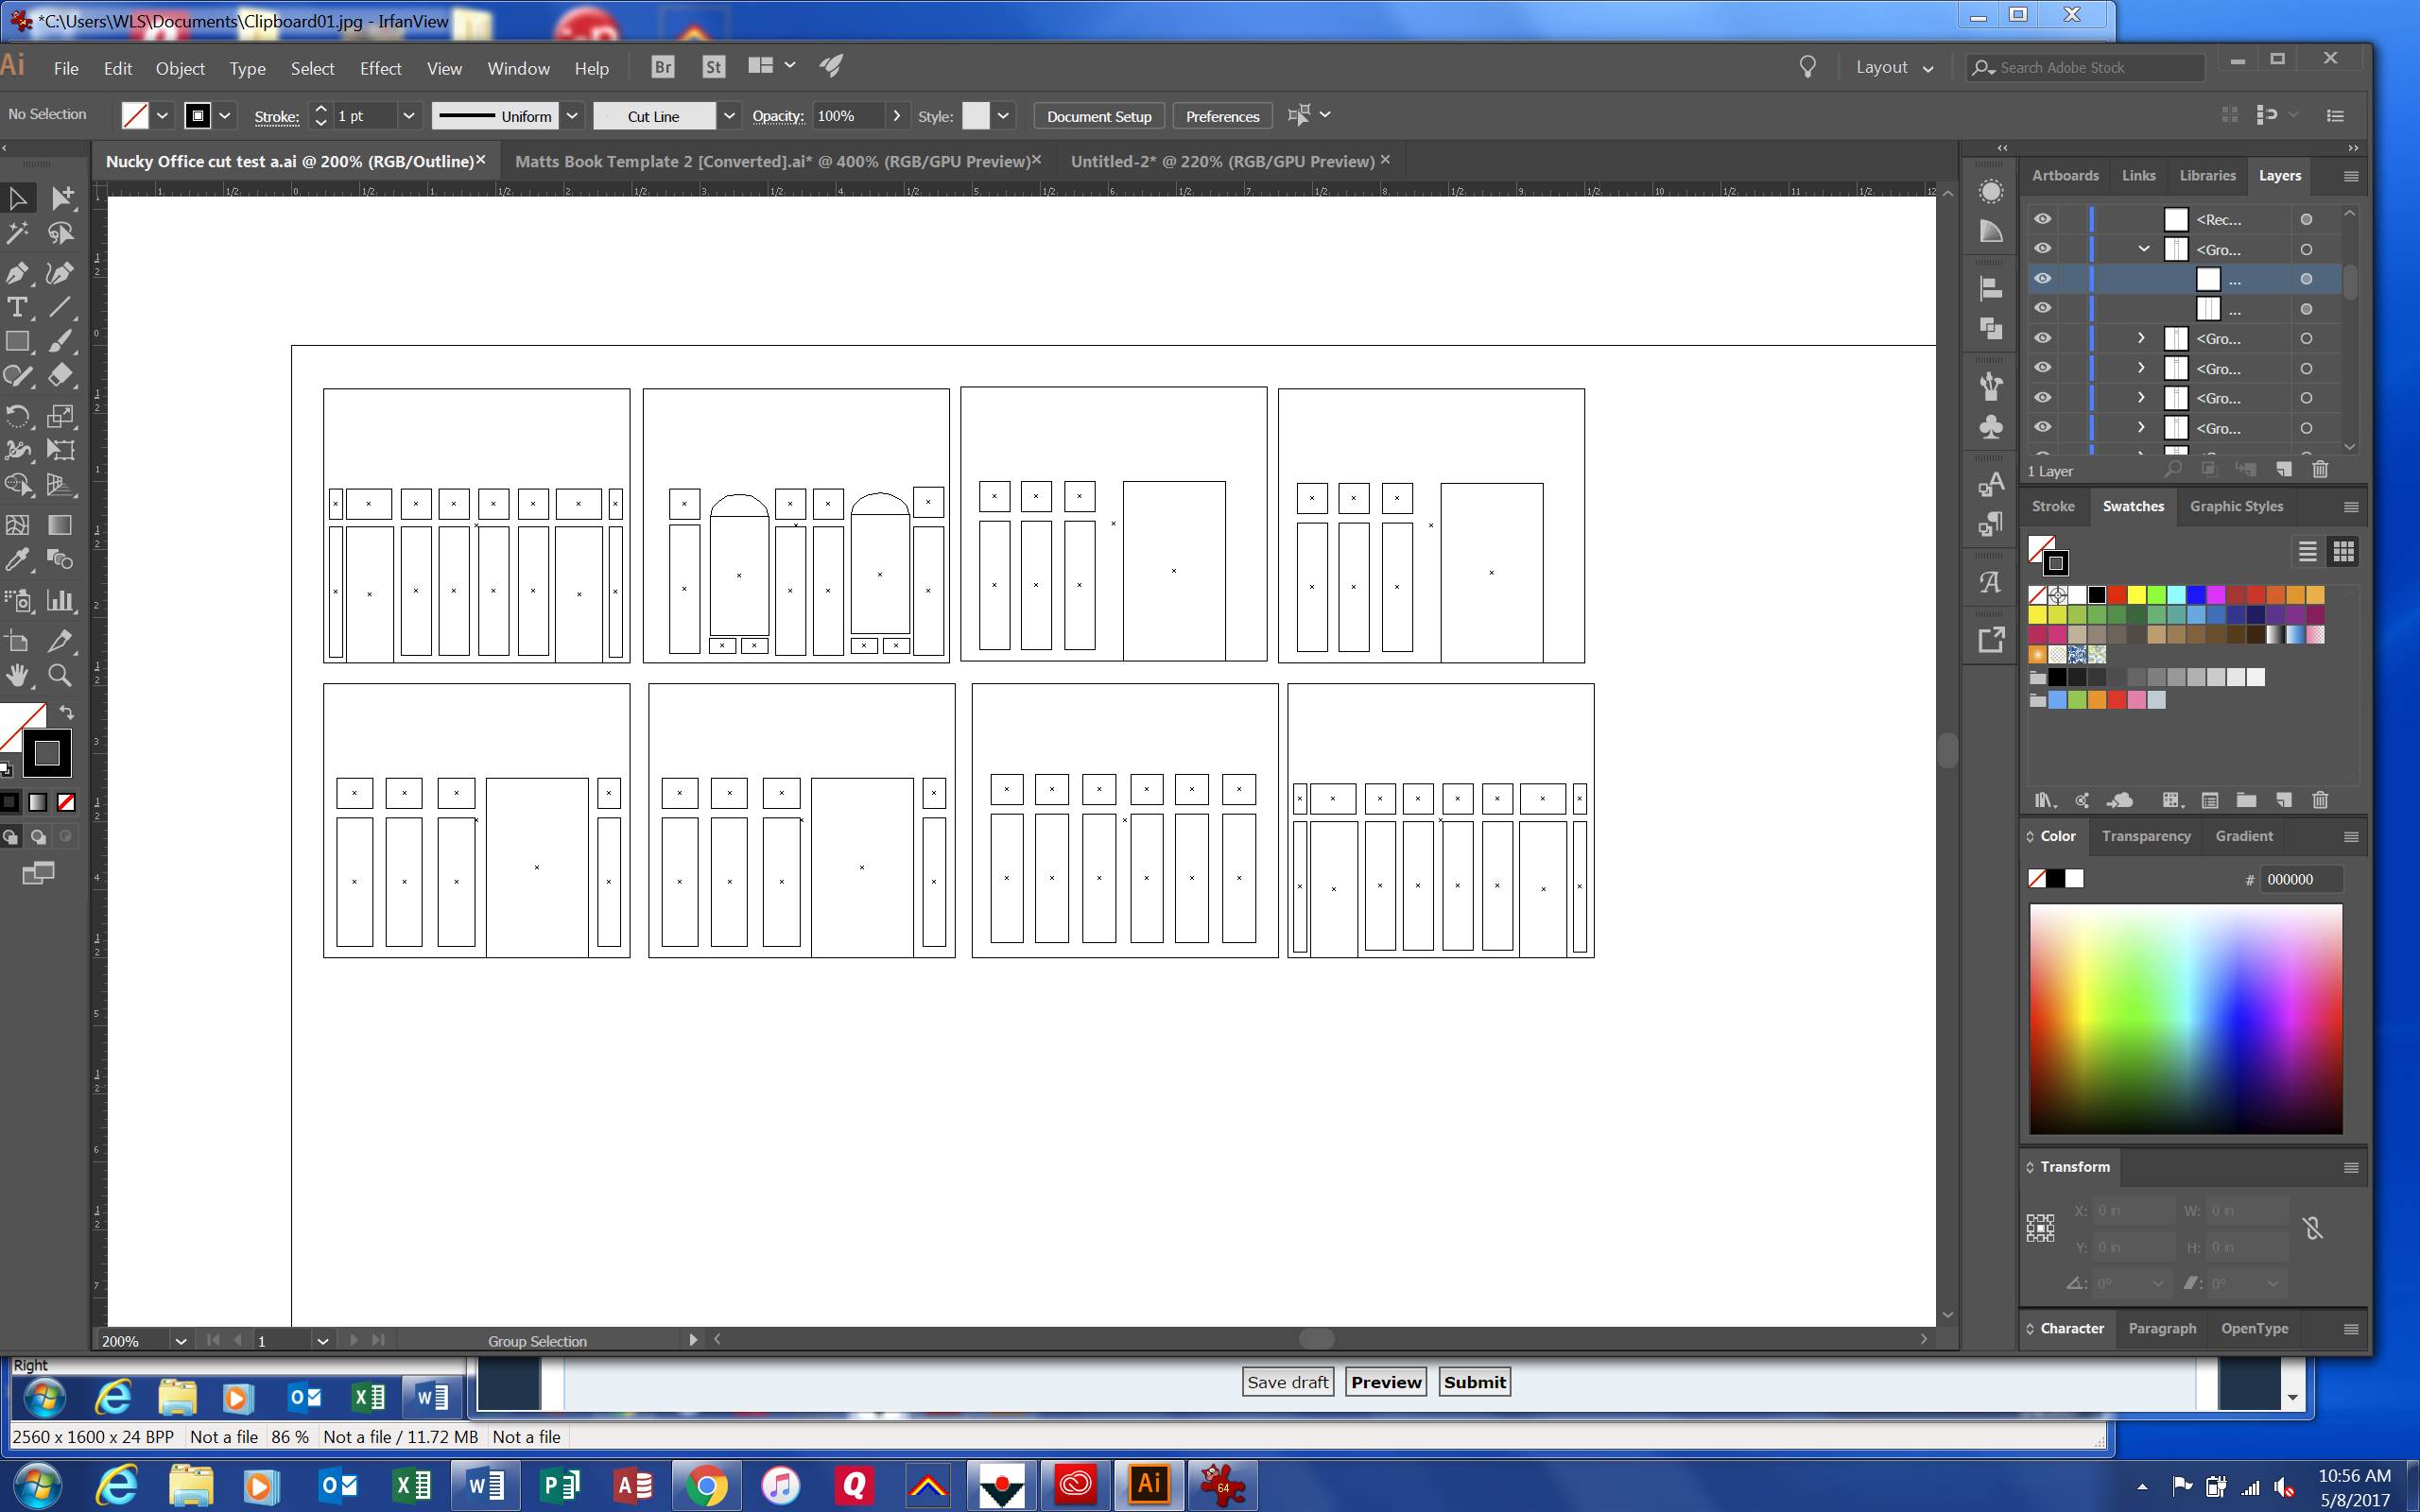Image resolution: width=2420 pixels, height=1512 pixels.
Task: Toggle constrain width and height proportions
Action: click(2312, 1228)
